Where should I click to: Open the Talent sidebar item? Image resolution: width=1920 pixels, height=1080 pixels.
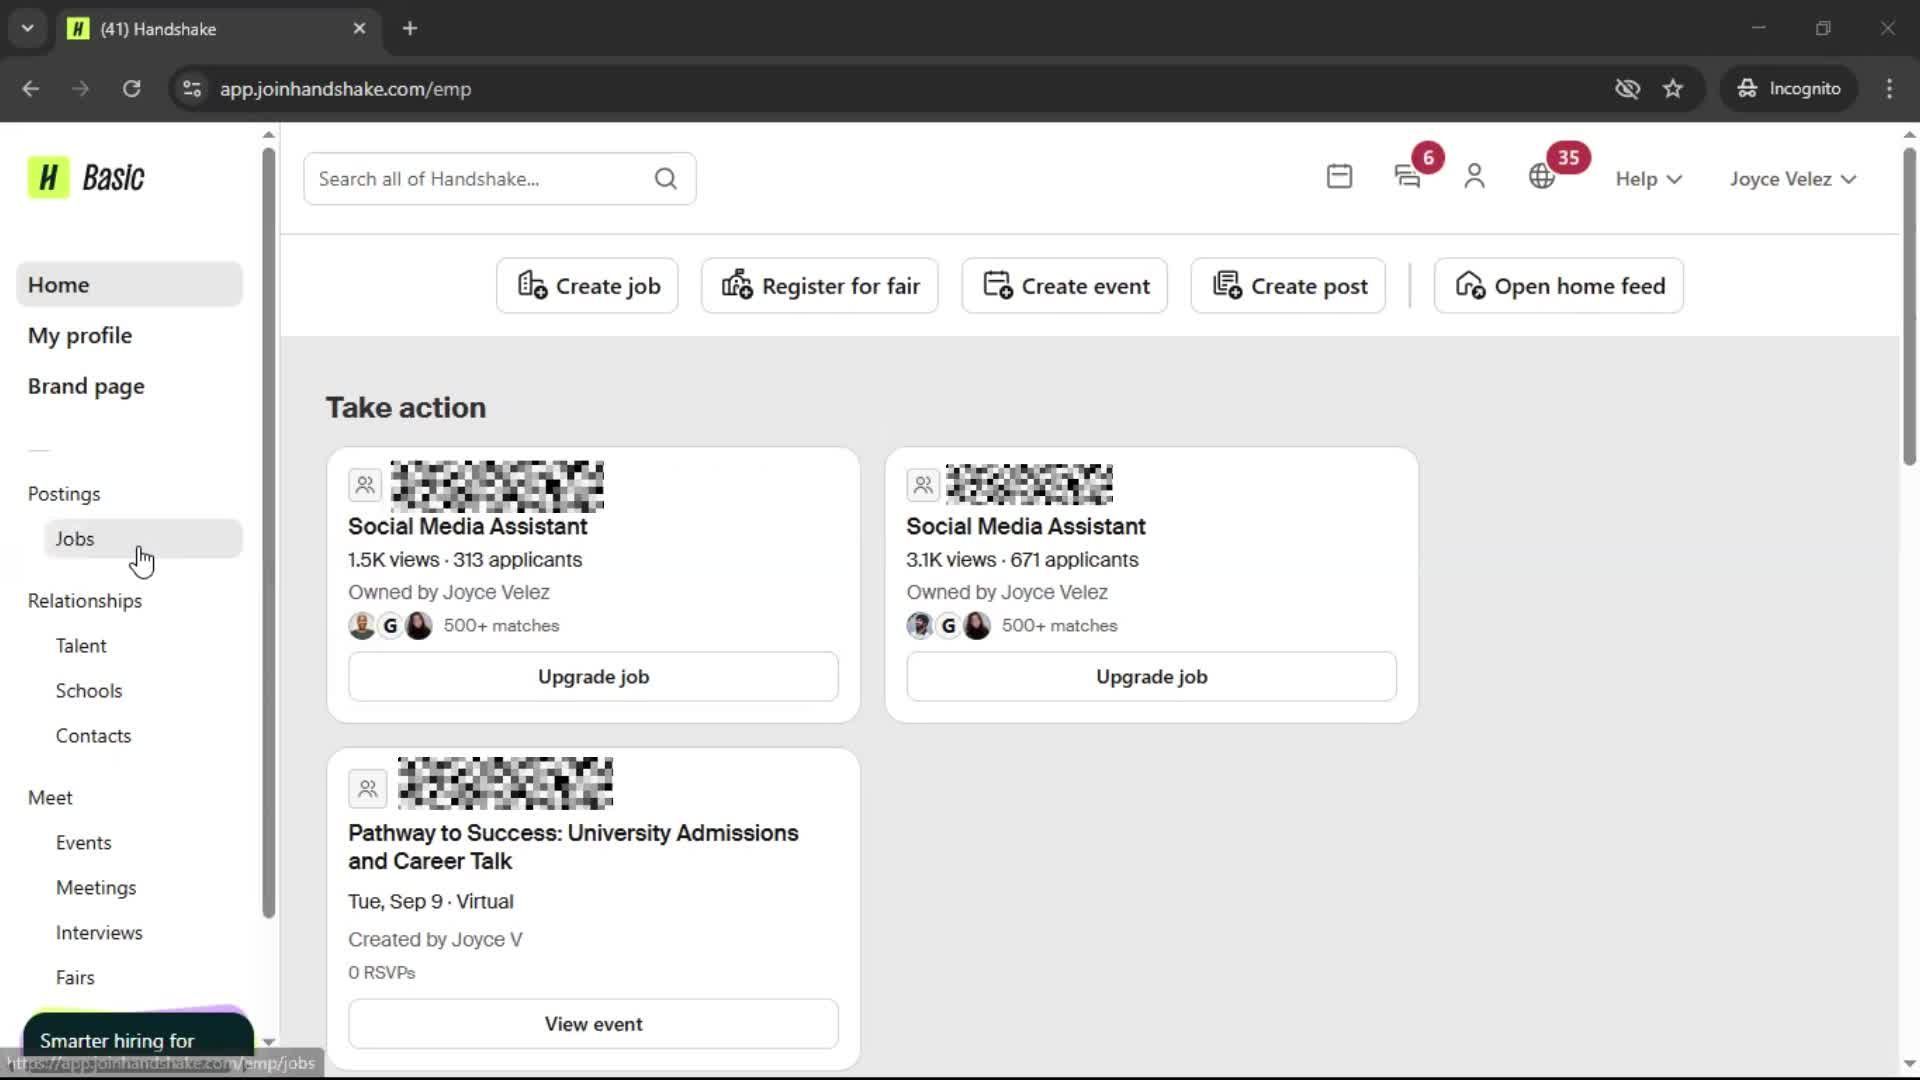[x=81, y=646]
